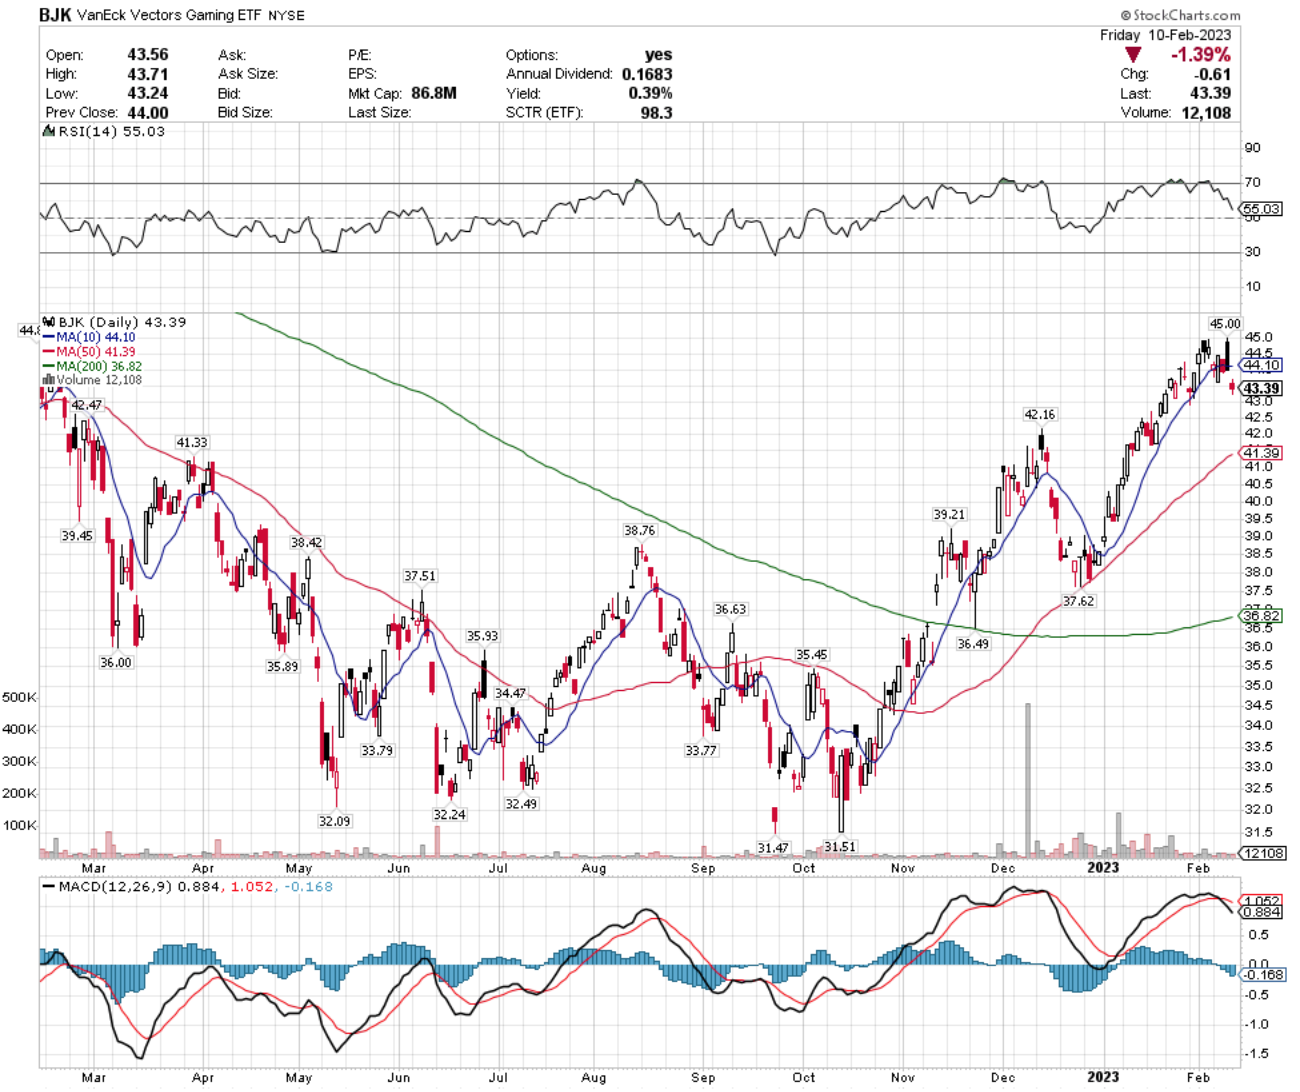Image resolution: width=1300 pixels, height=1092 pixels.
Task: Click the 35.93 price label
Action: click(x=482, y=636)
